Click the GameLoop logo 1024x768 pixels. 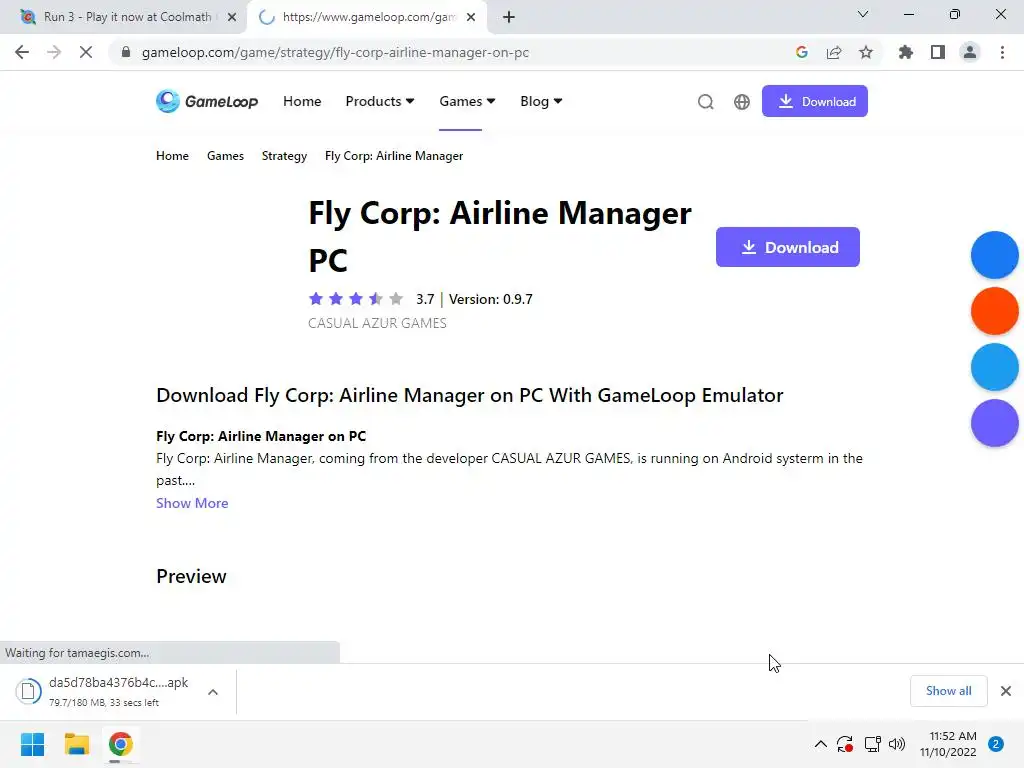pyautogui.click(x=207, y=101)
